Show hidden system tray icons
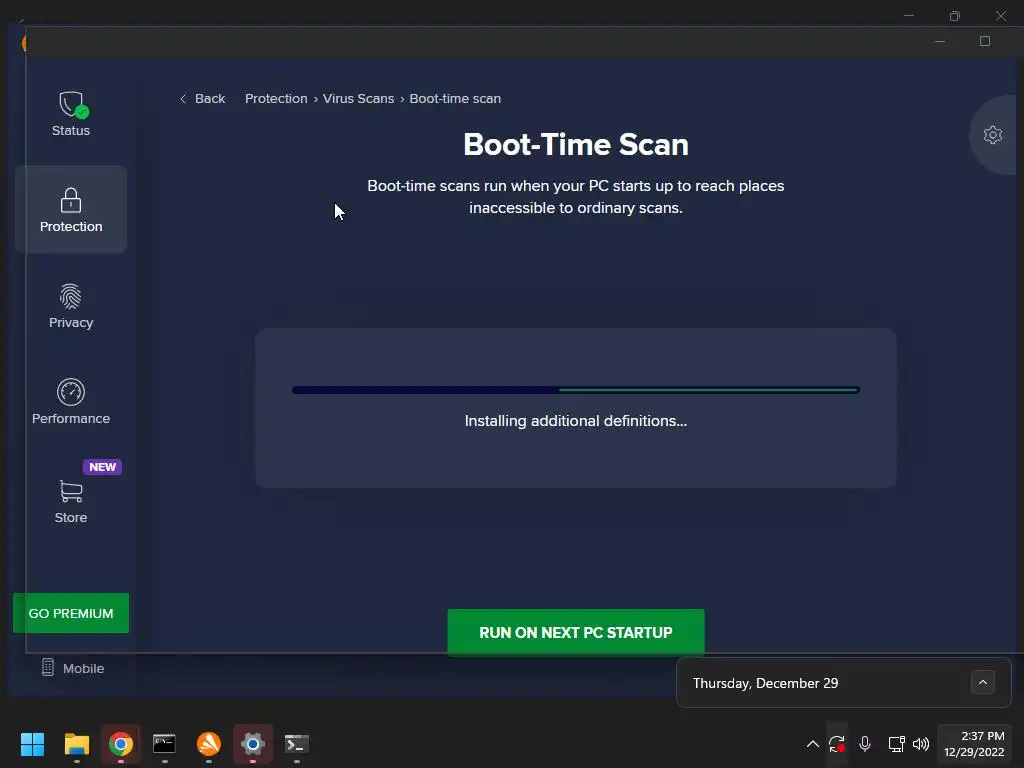1024x768 pixels. tap(812, 744)
